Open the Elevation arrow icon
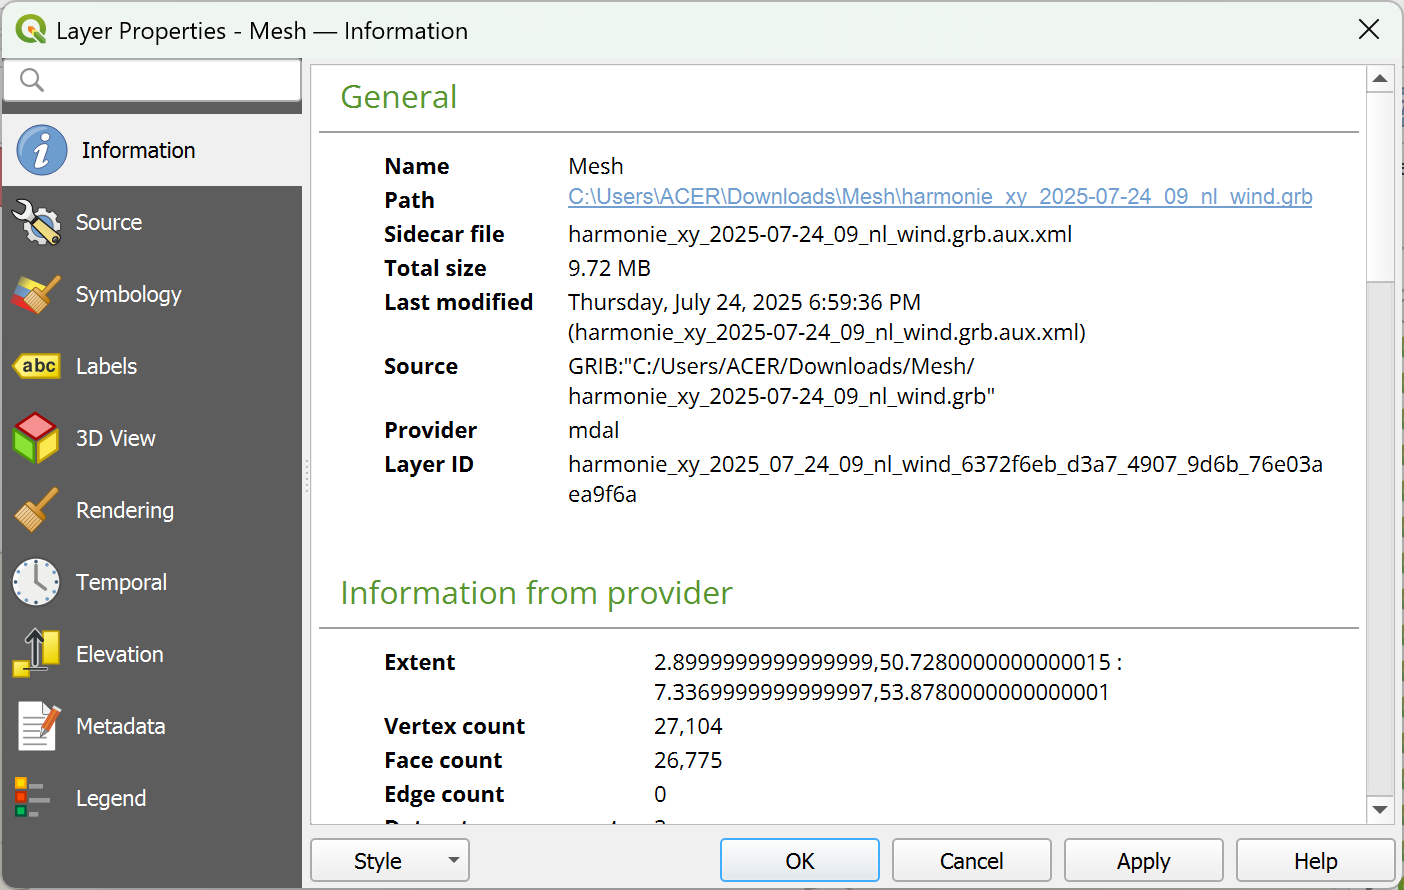Screen dimensions: 1404x890 coord(37,654)
